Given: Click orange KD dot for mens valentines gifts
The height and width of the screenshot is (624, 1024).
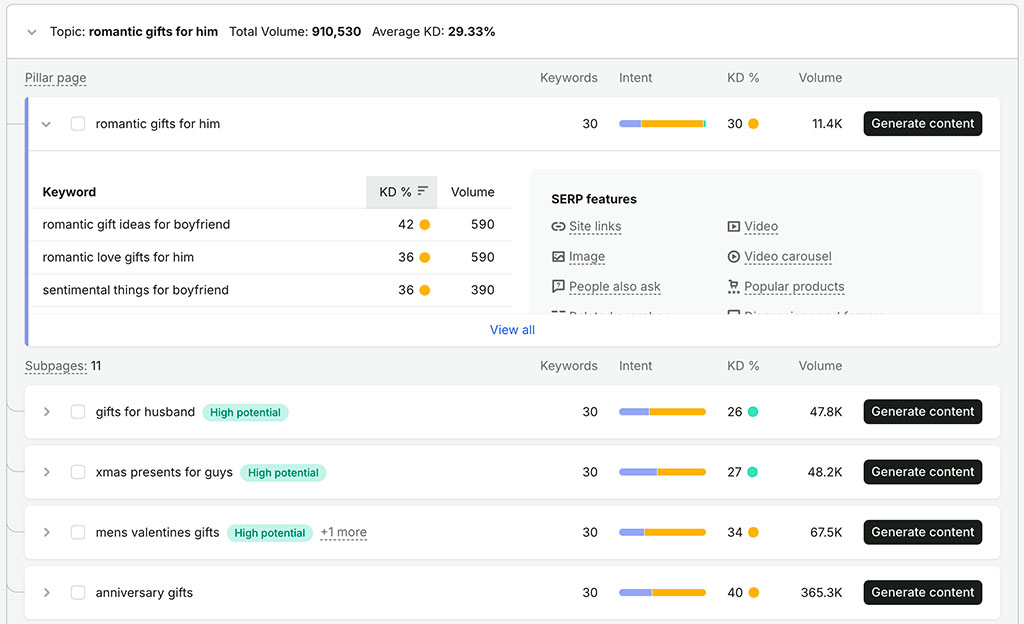Looking at the screenshot, I should coord(753,532).
